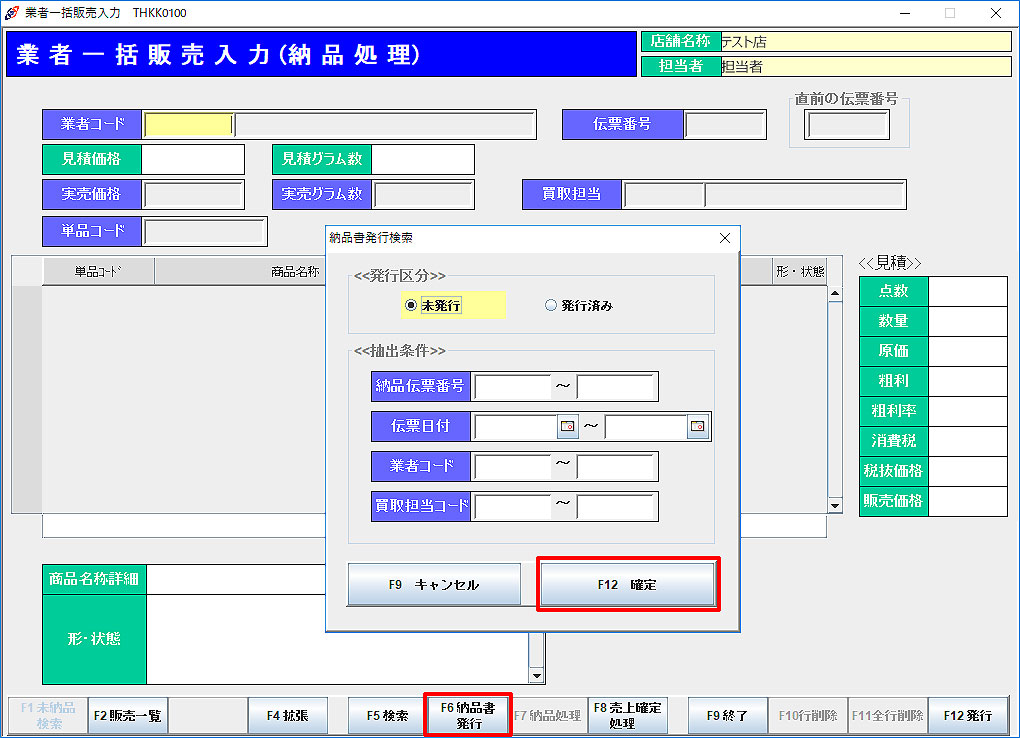Focus the start 買取担当コード field
The height and width of the screenshot is (738, 1020).
[x=512, y=506]
